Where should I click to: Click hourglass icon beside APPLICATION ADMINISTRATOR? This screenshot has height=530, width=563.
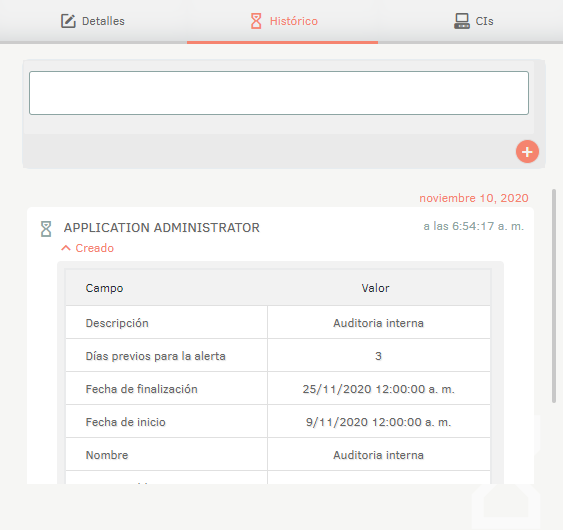coord(46,229)
